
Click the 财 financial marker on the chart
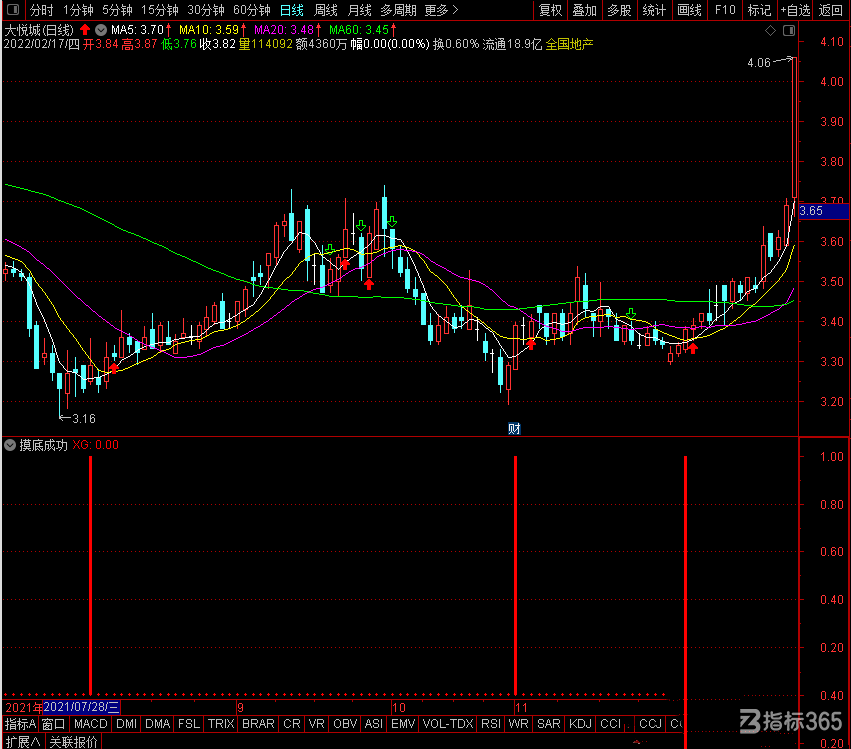[x=514, y=429]
